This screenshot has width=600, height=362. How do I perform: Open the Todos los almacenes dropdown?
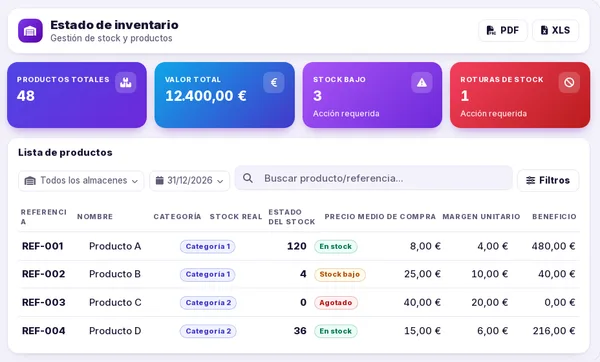[81, 181]
